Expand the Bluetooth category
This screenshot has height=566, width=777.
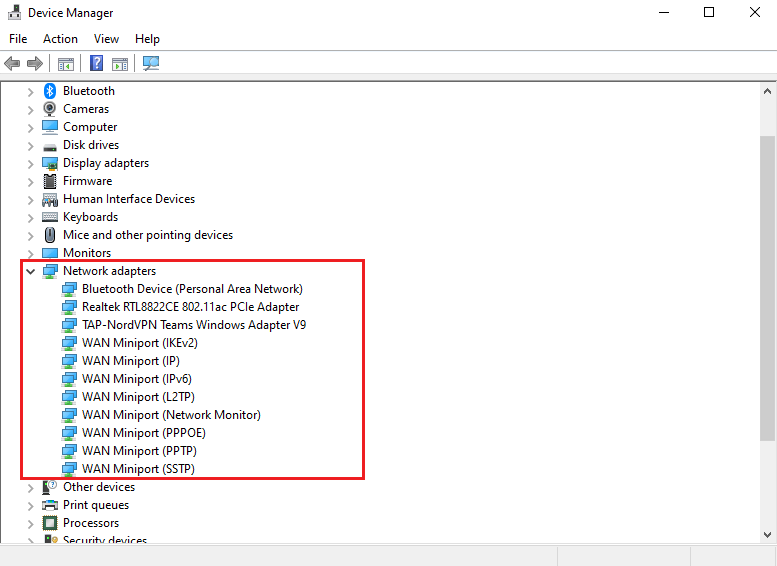pyautogui.click(x=31, y=92)
